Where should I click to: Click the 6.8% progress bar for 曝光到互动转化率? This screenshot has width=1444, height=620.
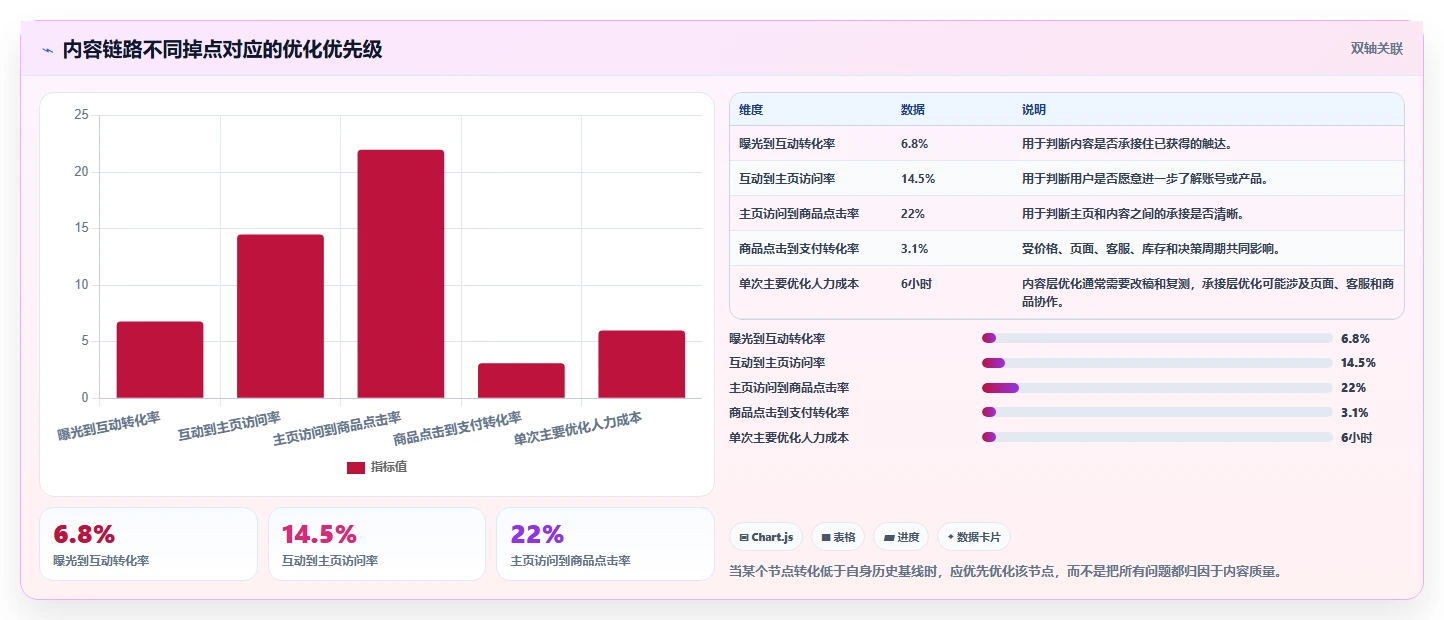[1157, 338]
